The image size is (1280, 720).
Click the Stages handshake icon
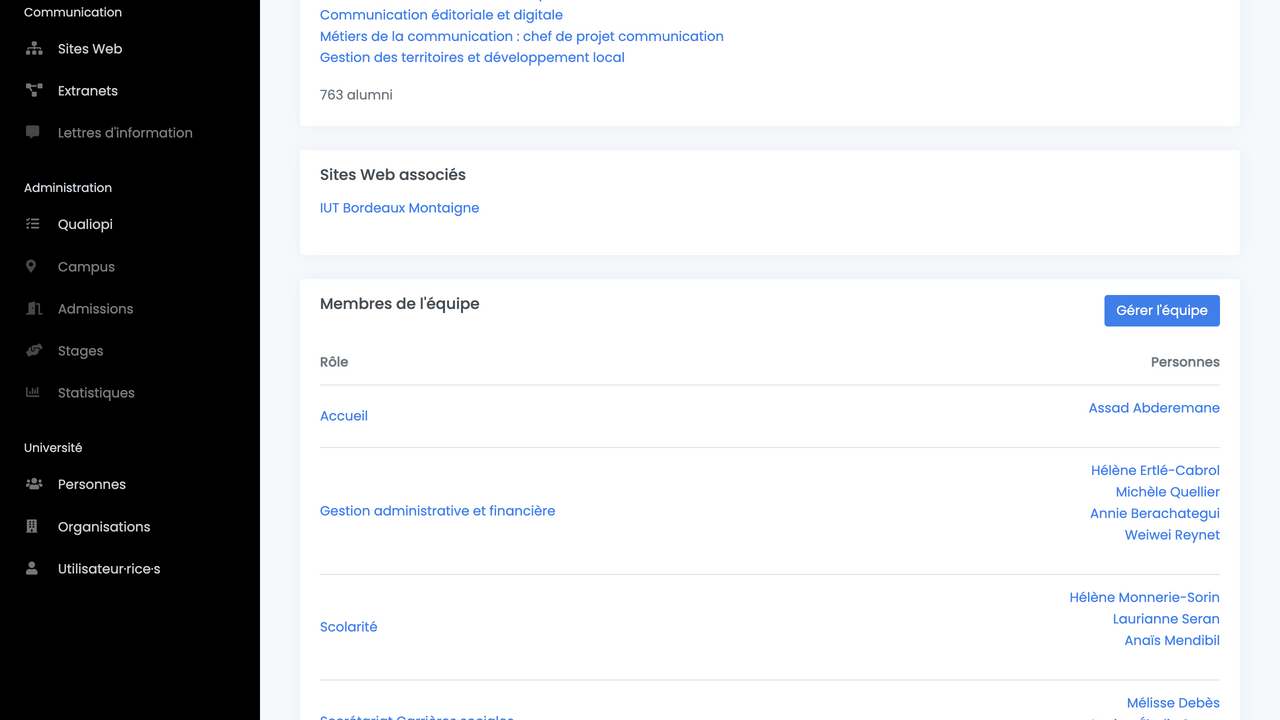point(34,351)
